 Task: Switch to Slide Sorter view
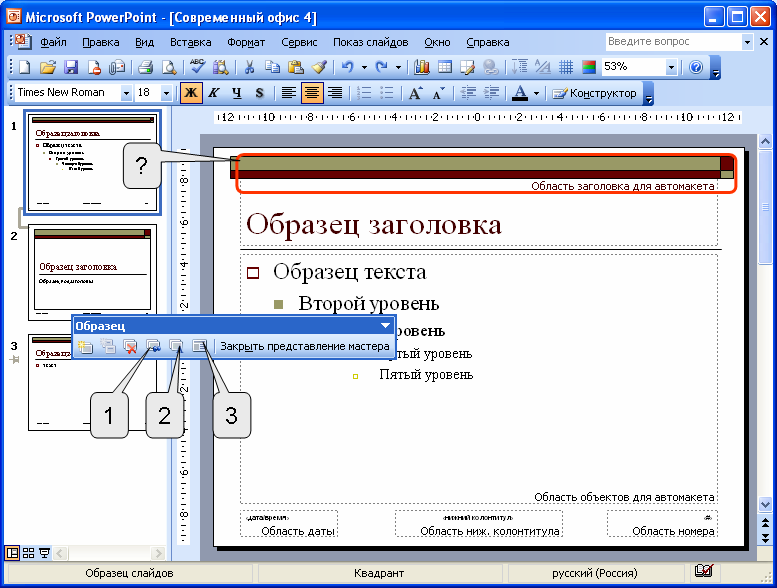click(28, 553)
